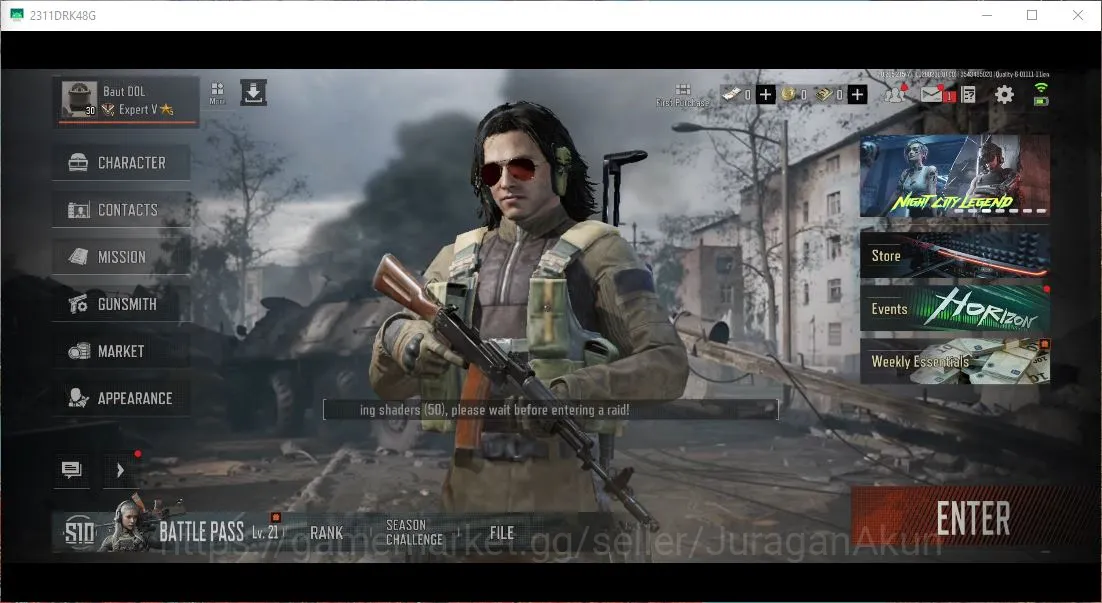Open the BATTLE PASS tab
Viewport: 1102px width, 603px height.
click(x=201, y=532)
